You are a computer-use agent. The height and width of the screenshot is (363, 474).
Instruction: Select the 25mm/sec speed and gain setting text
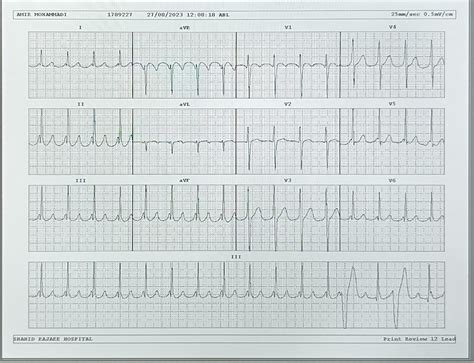(422, 14)
